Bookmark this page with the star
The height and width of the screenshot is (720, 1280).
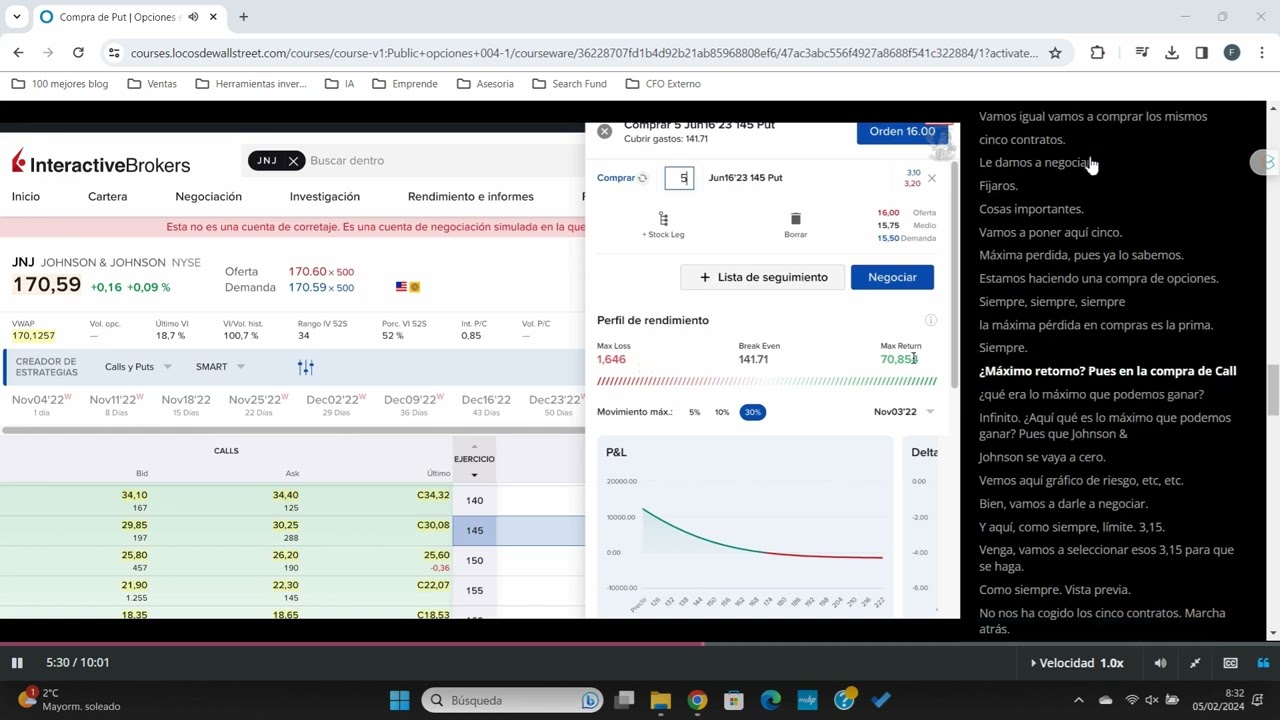tap(1055, 53)
